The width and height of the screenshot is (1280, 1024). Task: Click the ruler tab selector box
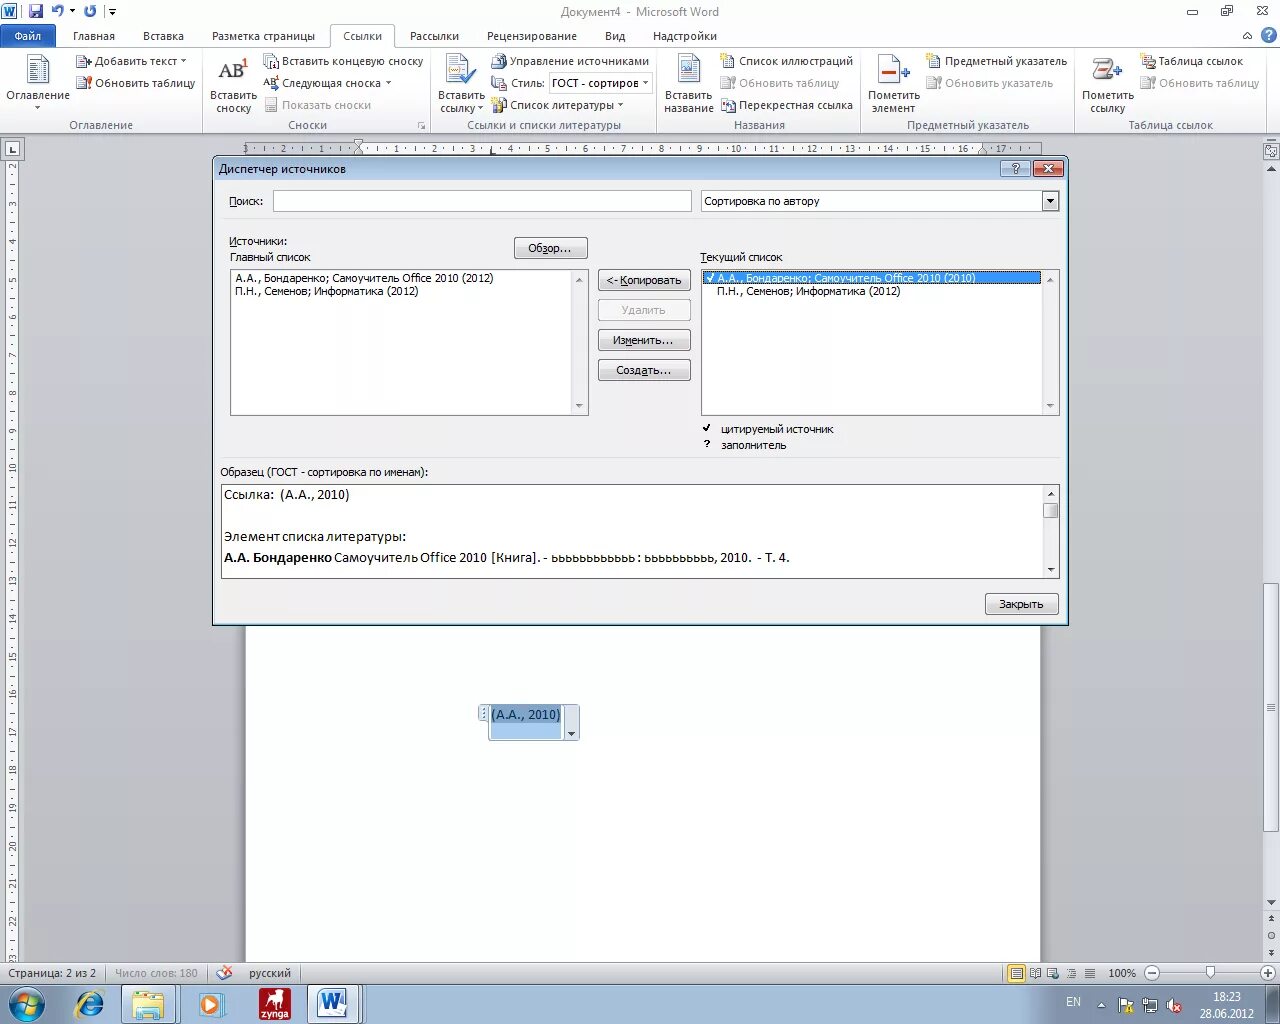(13, 149)
